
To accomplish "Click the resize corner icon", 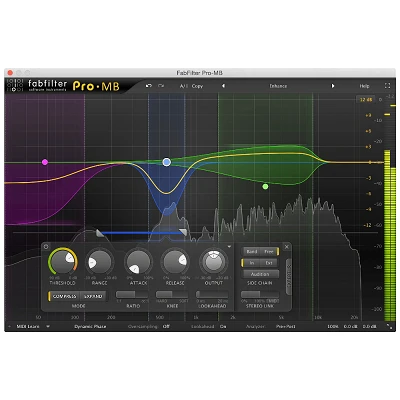I will coord(389,327).
